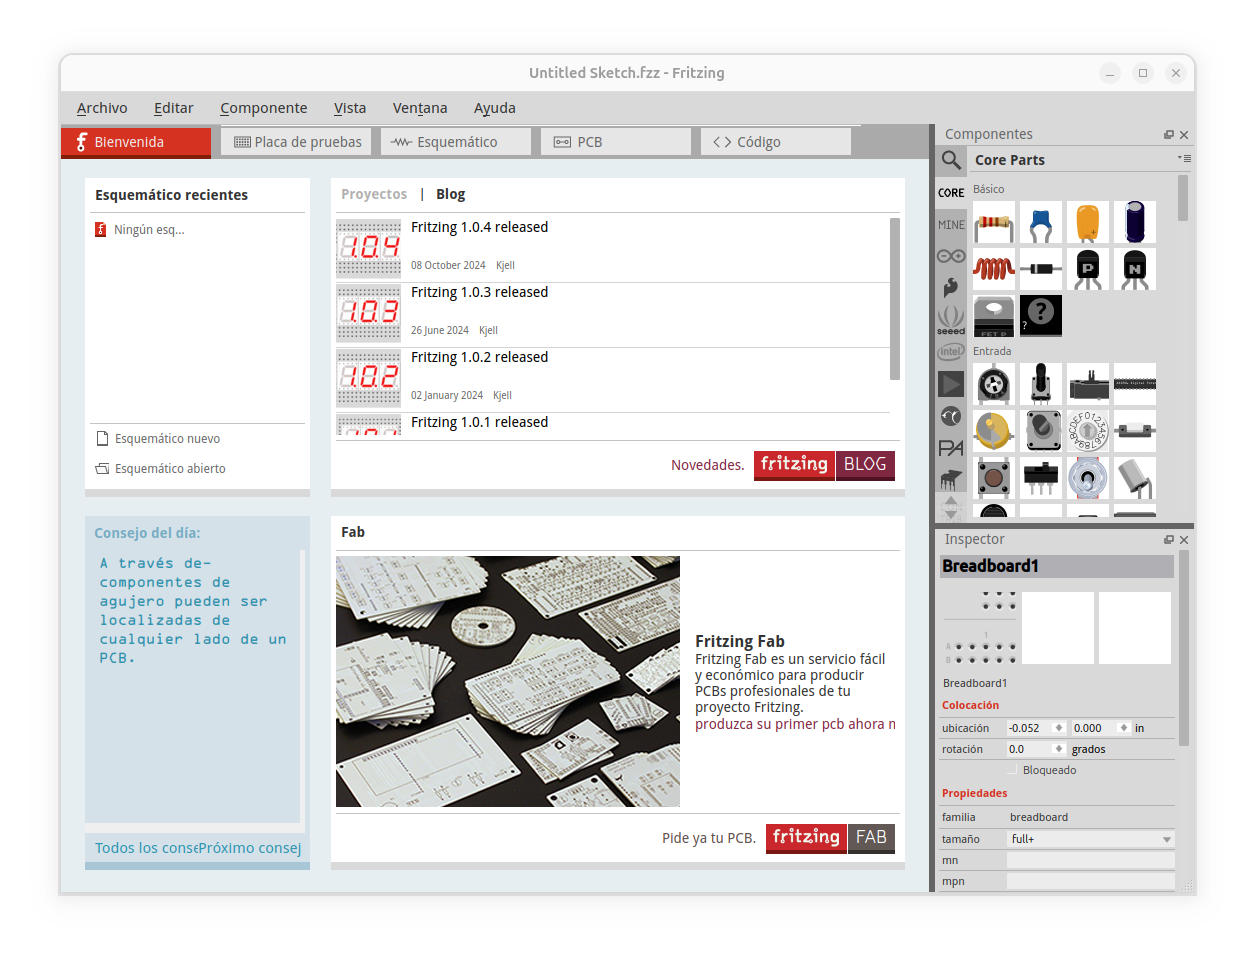This screenshot has height=959, width=1255.
Task: Switch to the Código tab
Action: point(776,142)
